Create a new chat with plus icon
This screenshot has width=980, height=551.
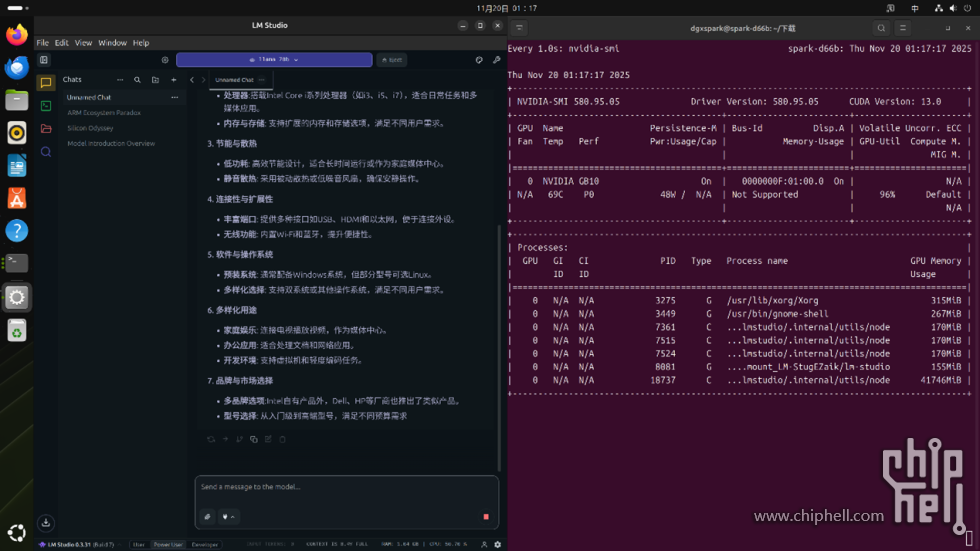(173, 80)
